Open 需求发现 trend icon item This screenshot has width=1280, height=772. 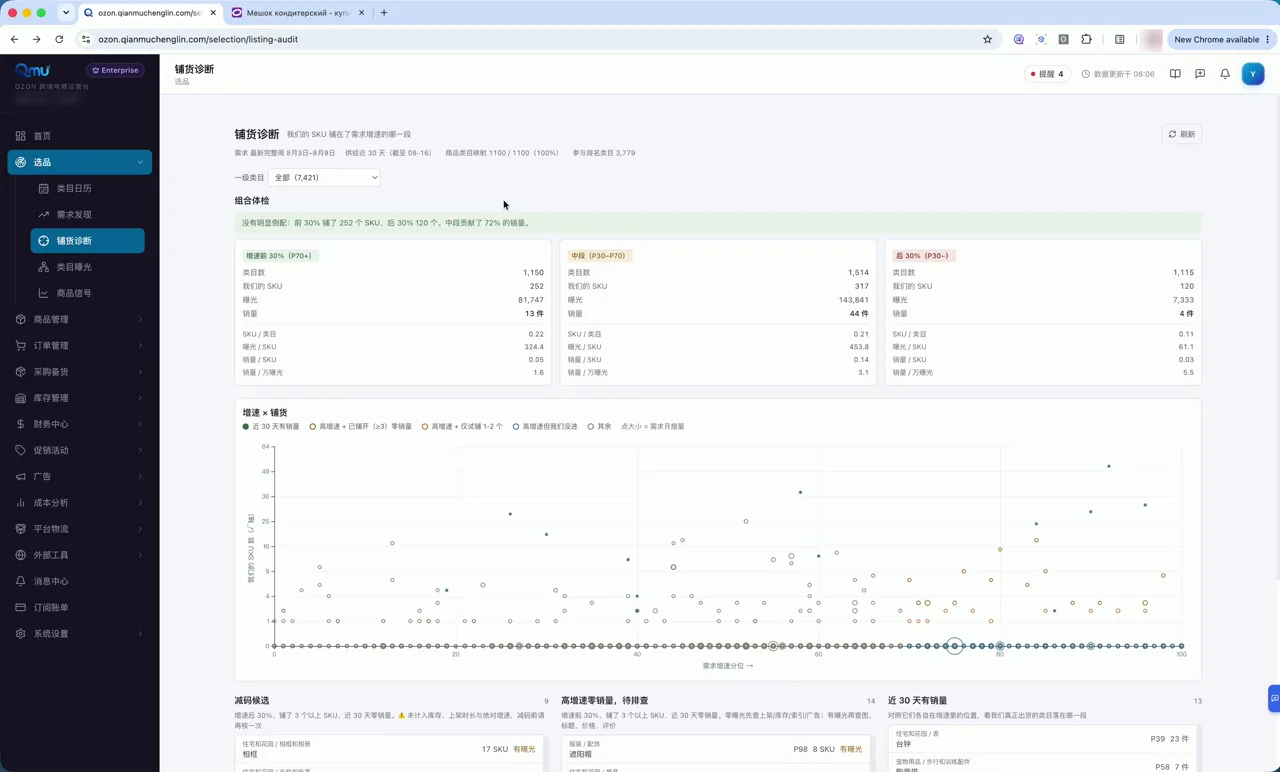point(44,214)
